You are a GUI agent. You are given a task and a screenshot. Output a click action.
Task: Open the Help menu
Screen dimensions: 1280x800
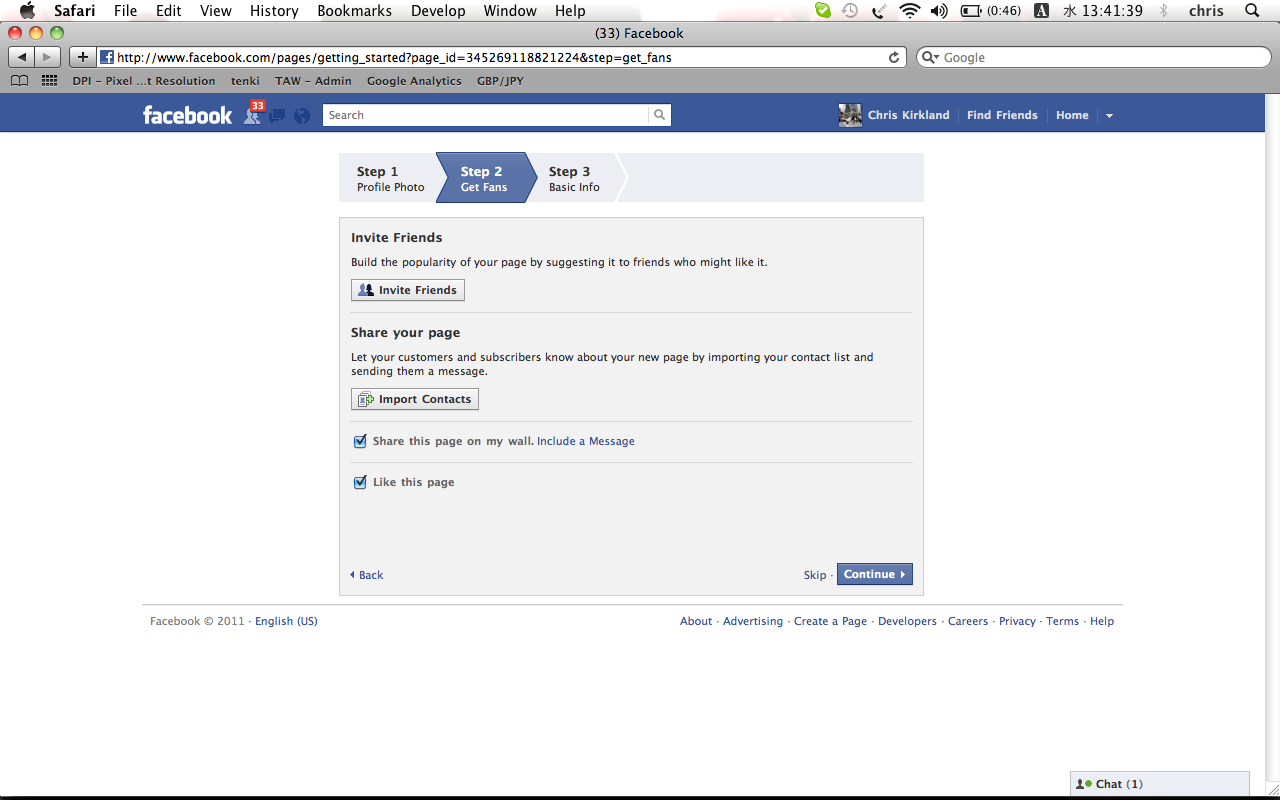click(x=570, y=10)
